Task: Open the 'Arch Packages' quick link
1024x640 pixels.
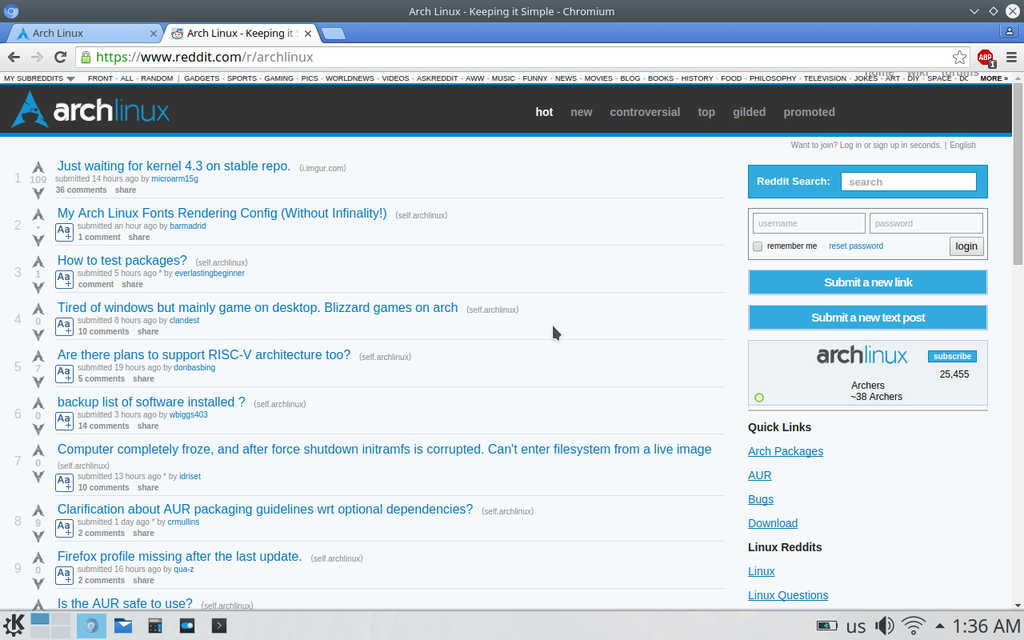Action: pyautogui.click(x=785, y=451)
